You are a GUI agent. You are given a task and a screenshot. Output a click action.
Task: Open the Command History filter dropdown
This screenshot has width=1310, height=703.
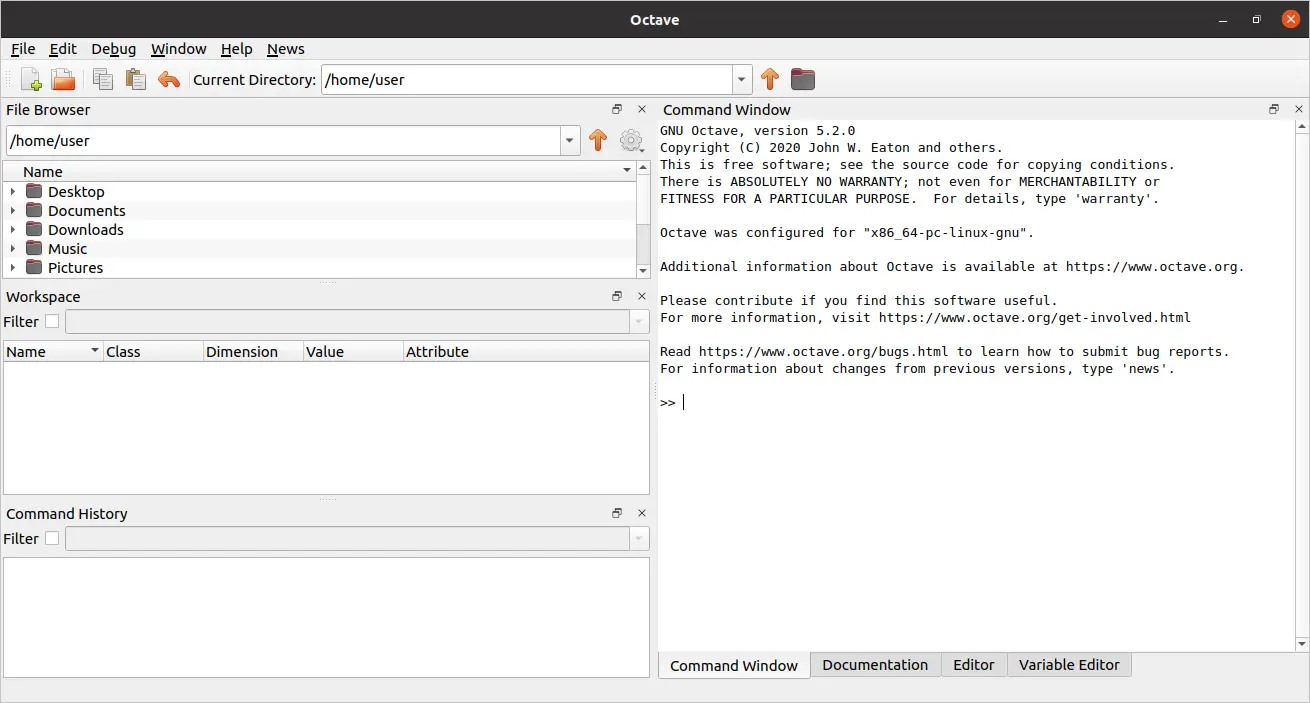pos(639,539)
